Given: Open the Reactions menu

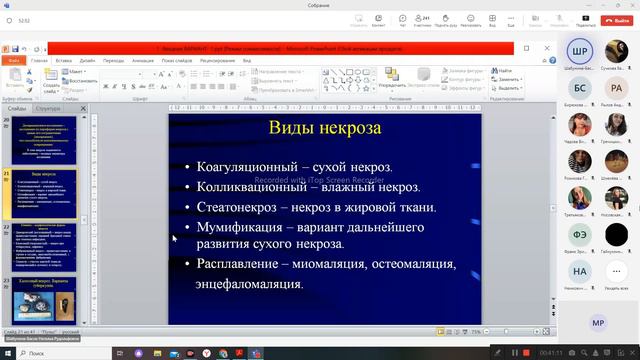Looking at the screenshot, I should coord(471,20).
